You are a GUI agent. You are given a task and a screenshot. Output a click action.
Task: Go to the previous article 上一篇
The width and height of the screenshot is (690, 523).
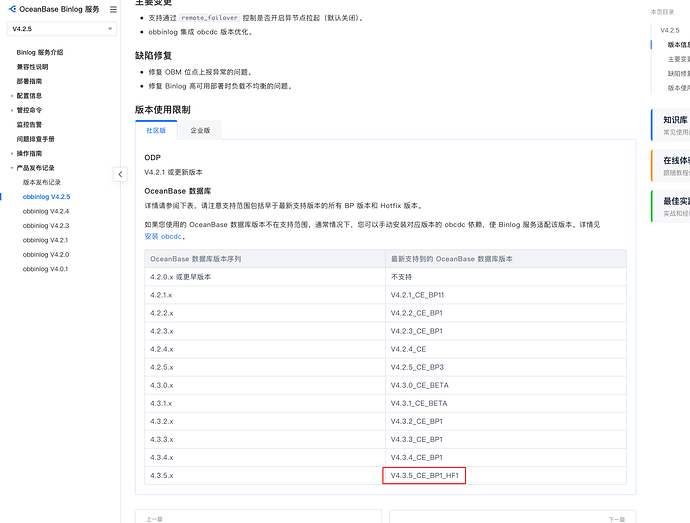[x=258, y=516]
